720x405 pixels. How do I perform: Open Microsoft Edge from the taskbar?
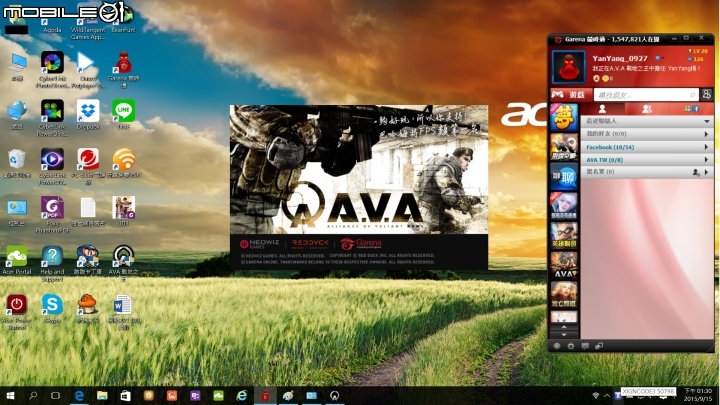pos(79,395)
